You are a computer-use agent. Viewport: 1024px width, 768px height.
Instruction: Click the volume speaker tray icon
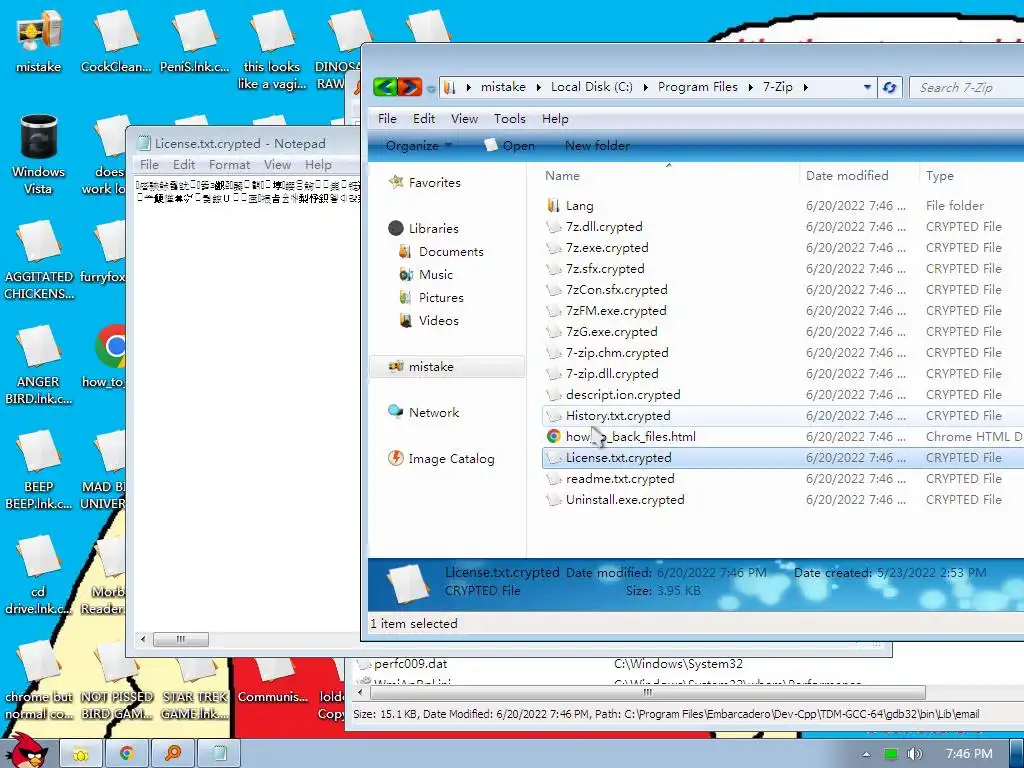[914, 754]
